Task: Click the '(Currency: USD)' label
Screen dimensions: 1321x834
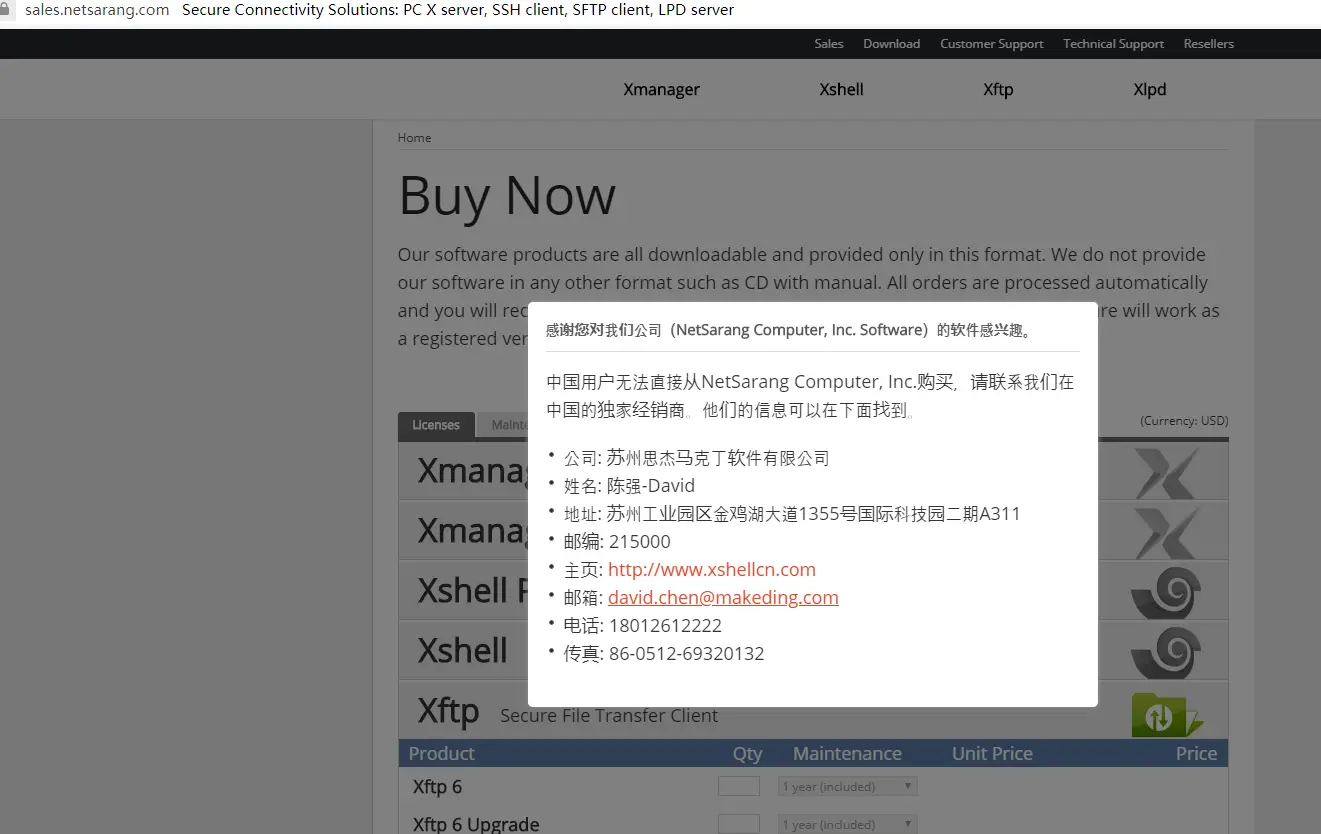Action: click(1184, 421)
